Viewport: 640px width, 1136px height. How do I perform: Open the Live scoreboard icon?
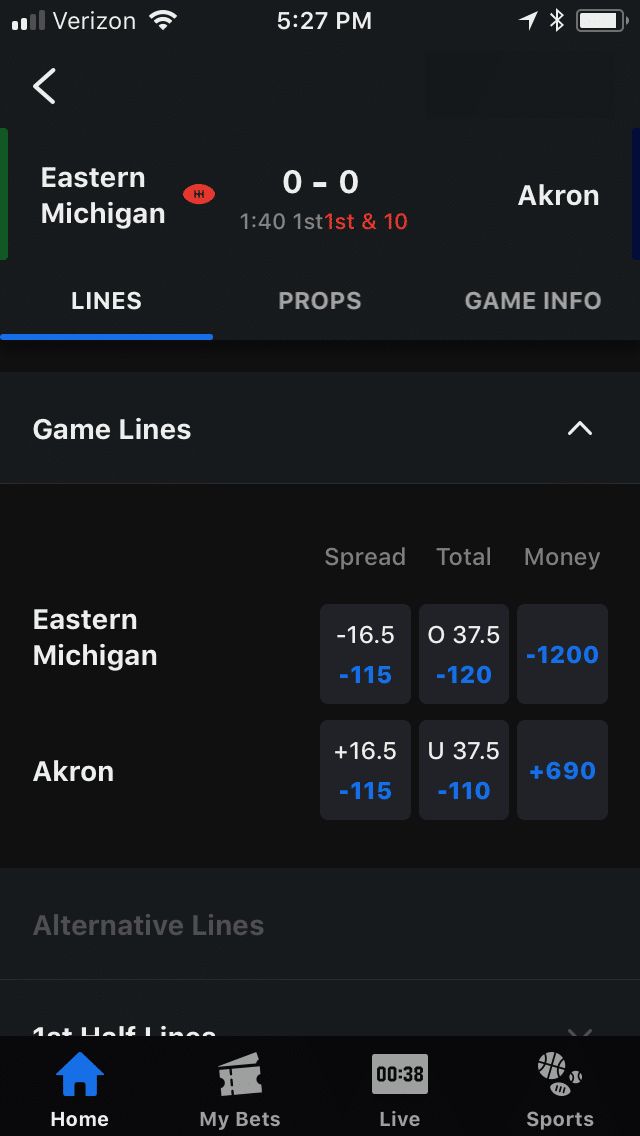(x=399, y=1074)
